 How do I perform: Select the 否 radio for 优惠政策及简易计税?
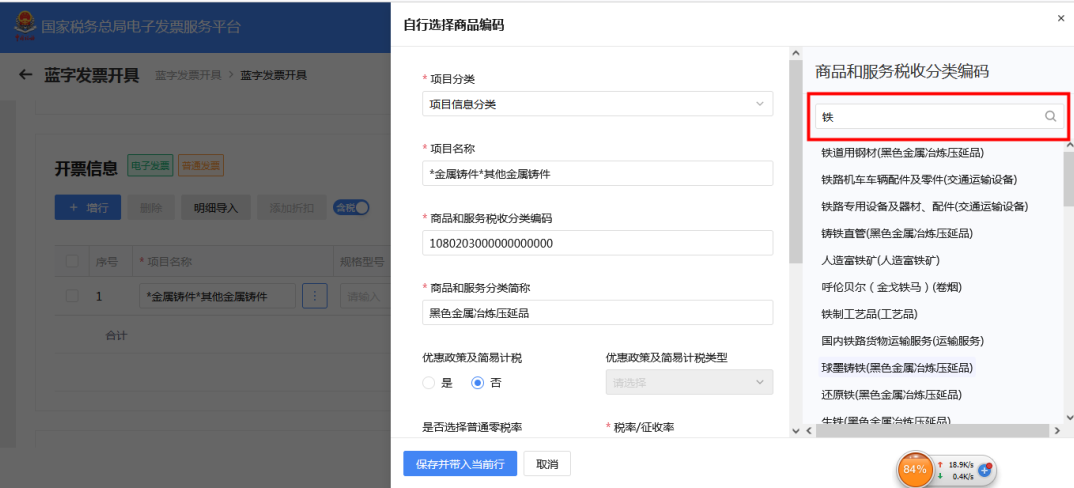click(478, 383)
